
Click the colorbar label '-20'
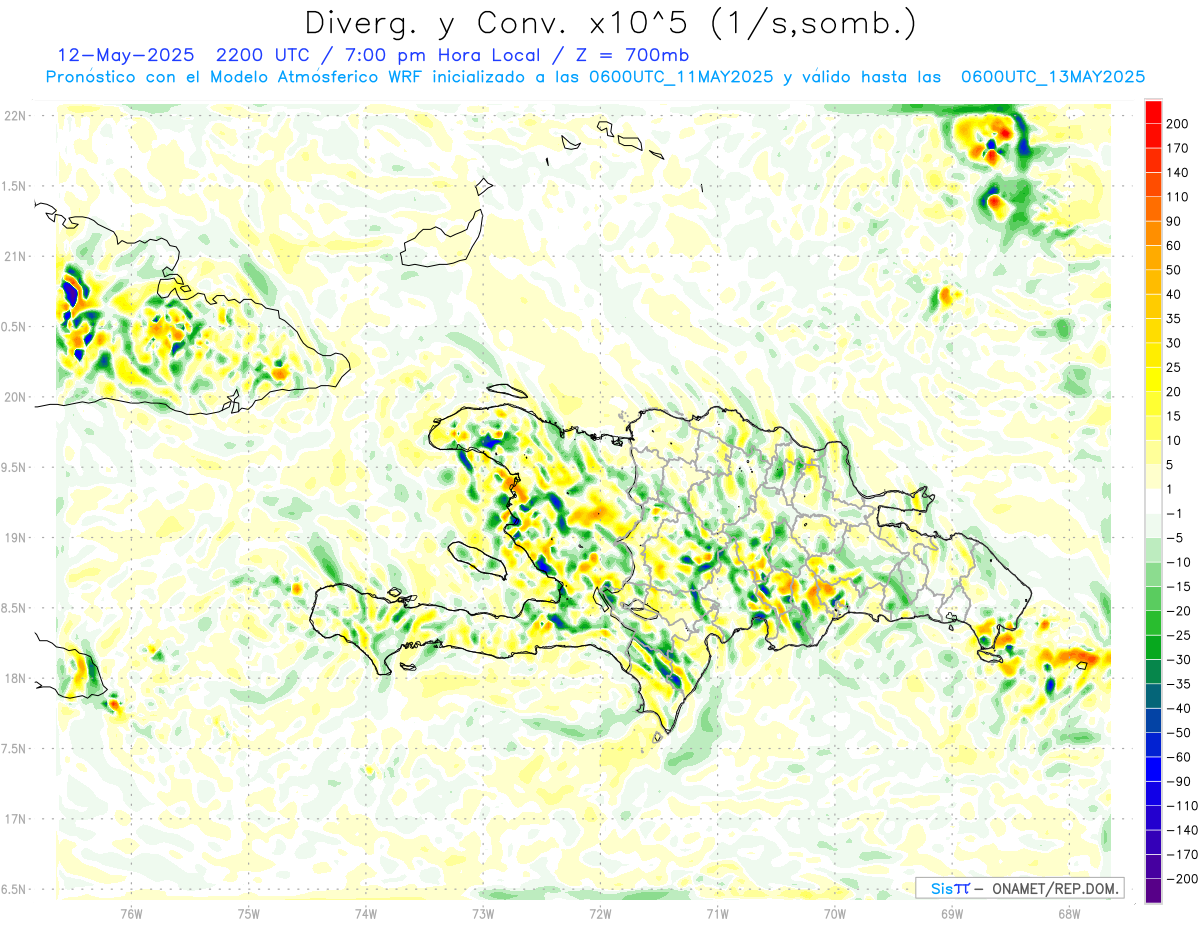pos(1177,611)
